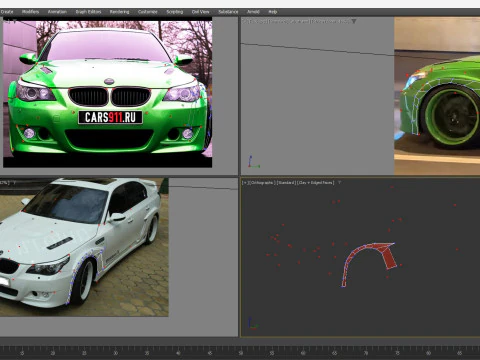This screenshot has width=480, height=360.
Task: Open the [+] general viewport menu in Orthographic view
Action: tap(245, 183)
